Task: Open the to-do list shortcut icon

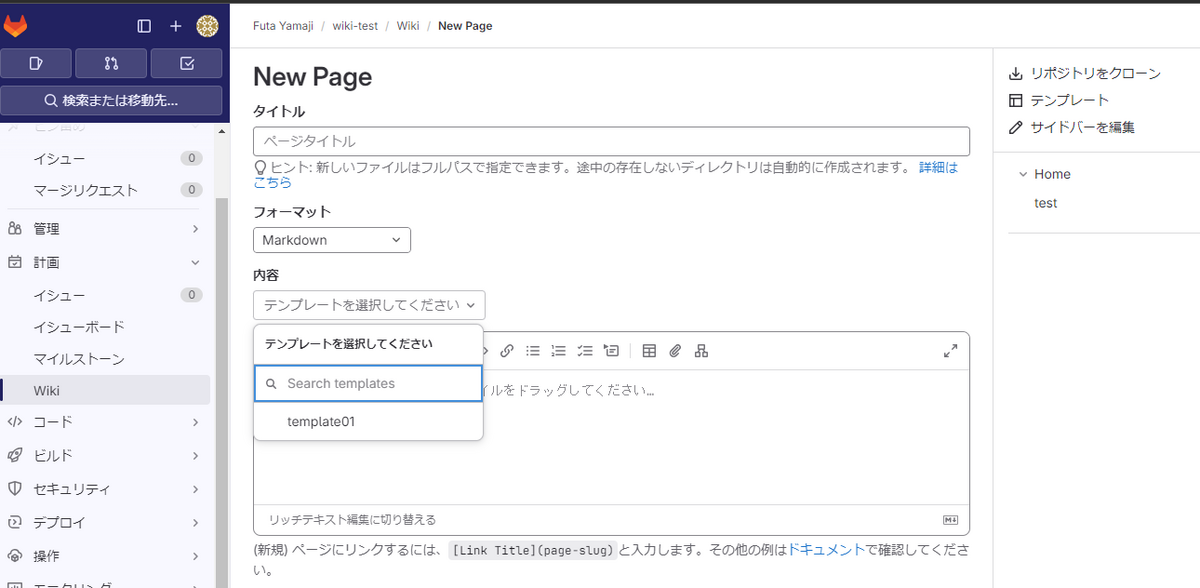Action: [x=186, y=63]
